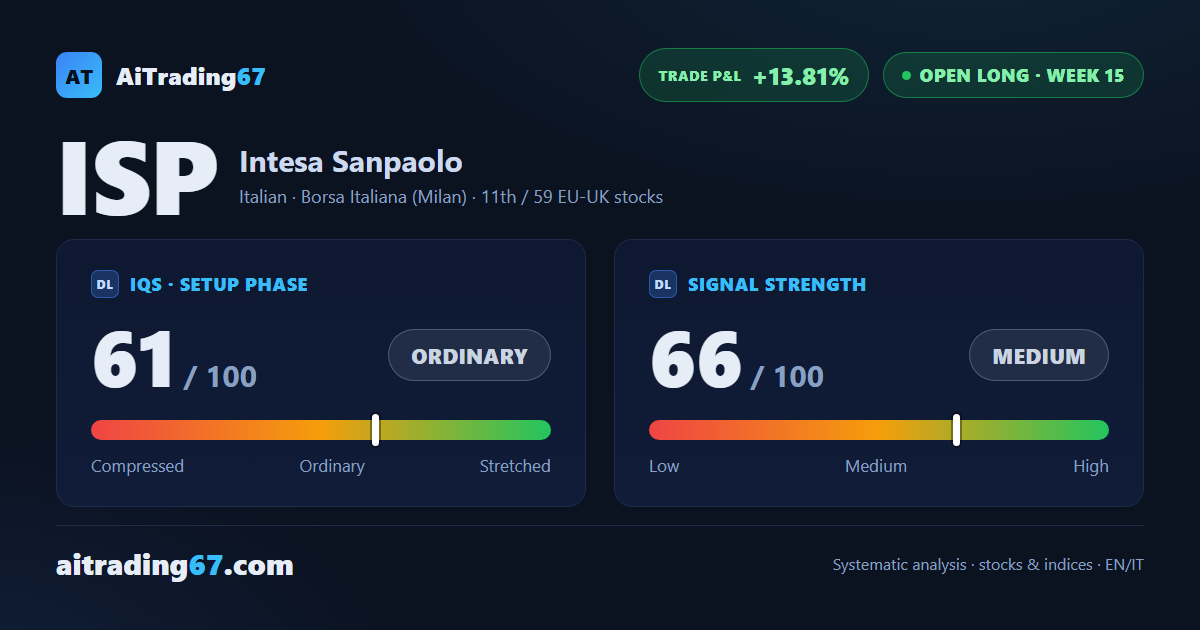Select the Open Long Week 15 badge
The height and width of the screenshot is (630, 1200).
[1013, 75]
